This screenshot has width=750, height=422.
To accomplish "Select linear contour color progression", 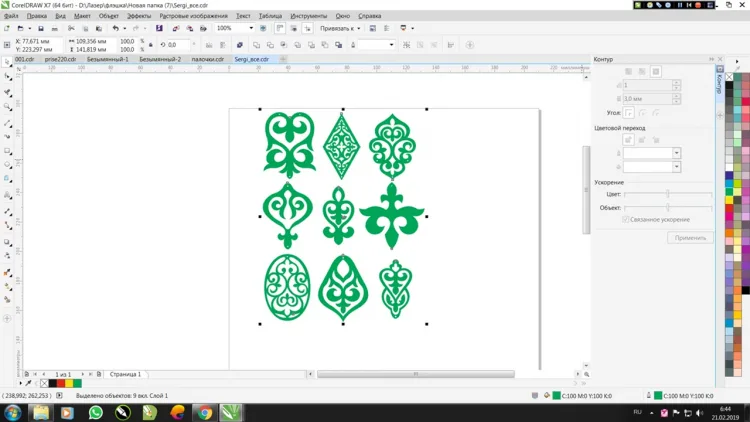I will [629, 140].
